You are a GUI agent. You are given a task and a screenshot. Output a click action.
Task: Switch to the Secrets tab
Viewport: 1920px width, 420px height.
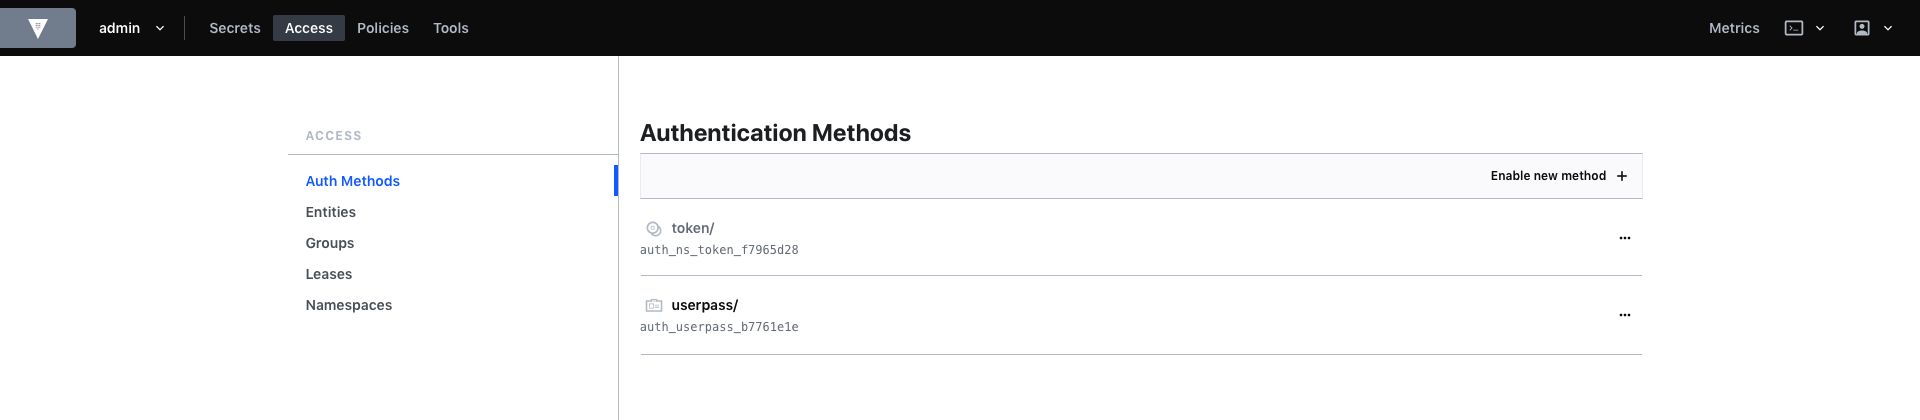235,28
